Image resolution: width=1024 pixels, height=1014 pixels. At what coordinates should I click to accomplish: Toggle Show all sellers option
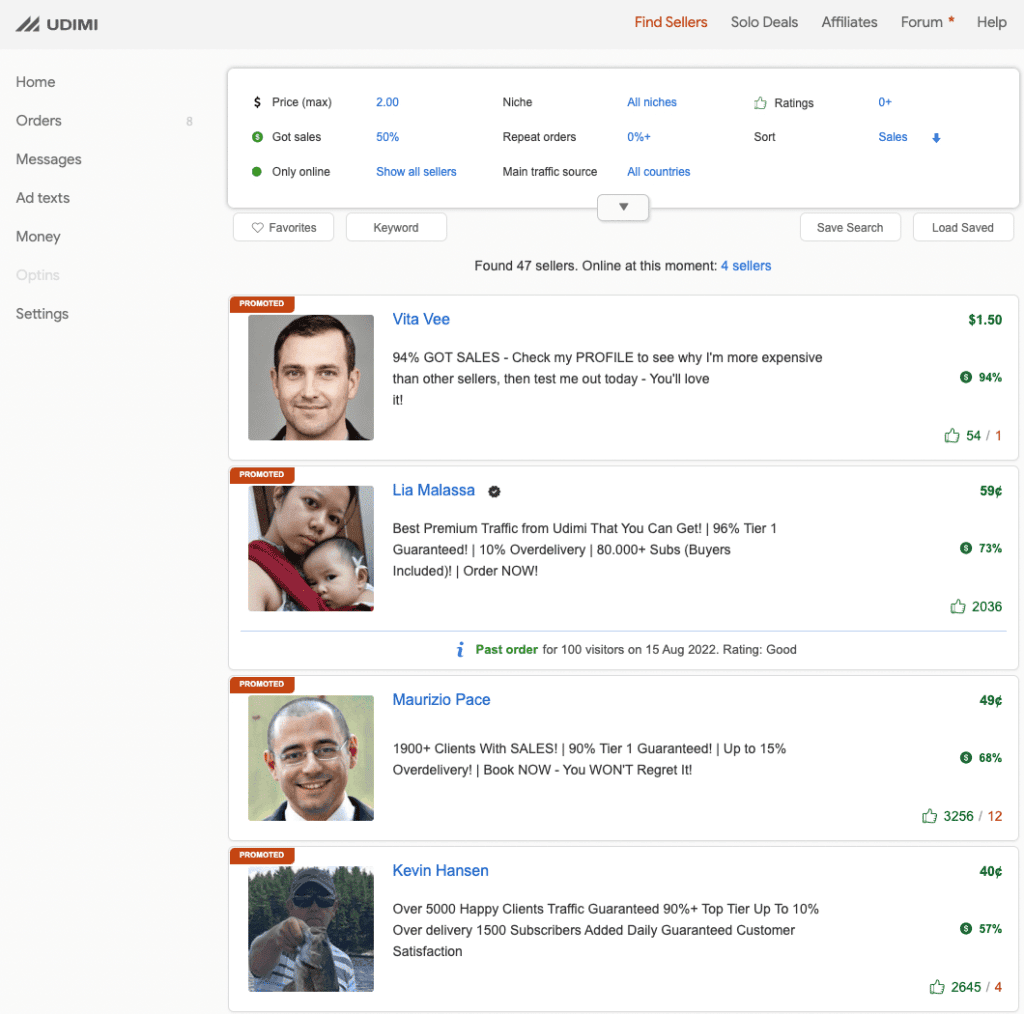[416, 172]
